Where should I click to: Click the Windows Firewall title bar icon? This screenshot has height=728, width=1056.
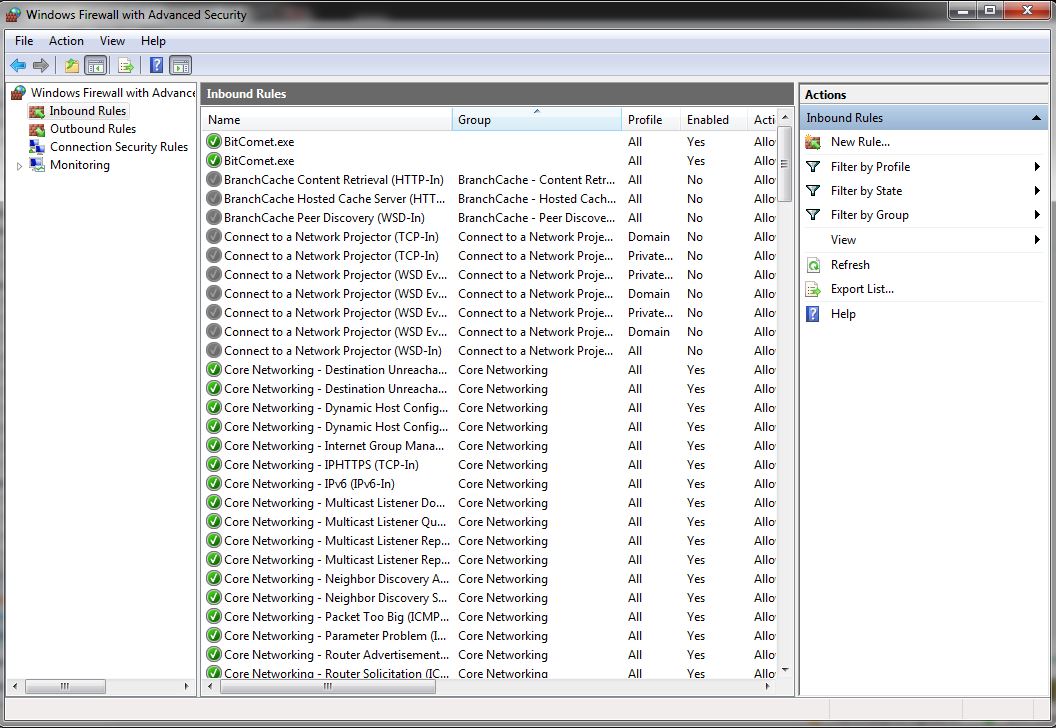13,15
